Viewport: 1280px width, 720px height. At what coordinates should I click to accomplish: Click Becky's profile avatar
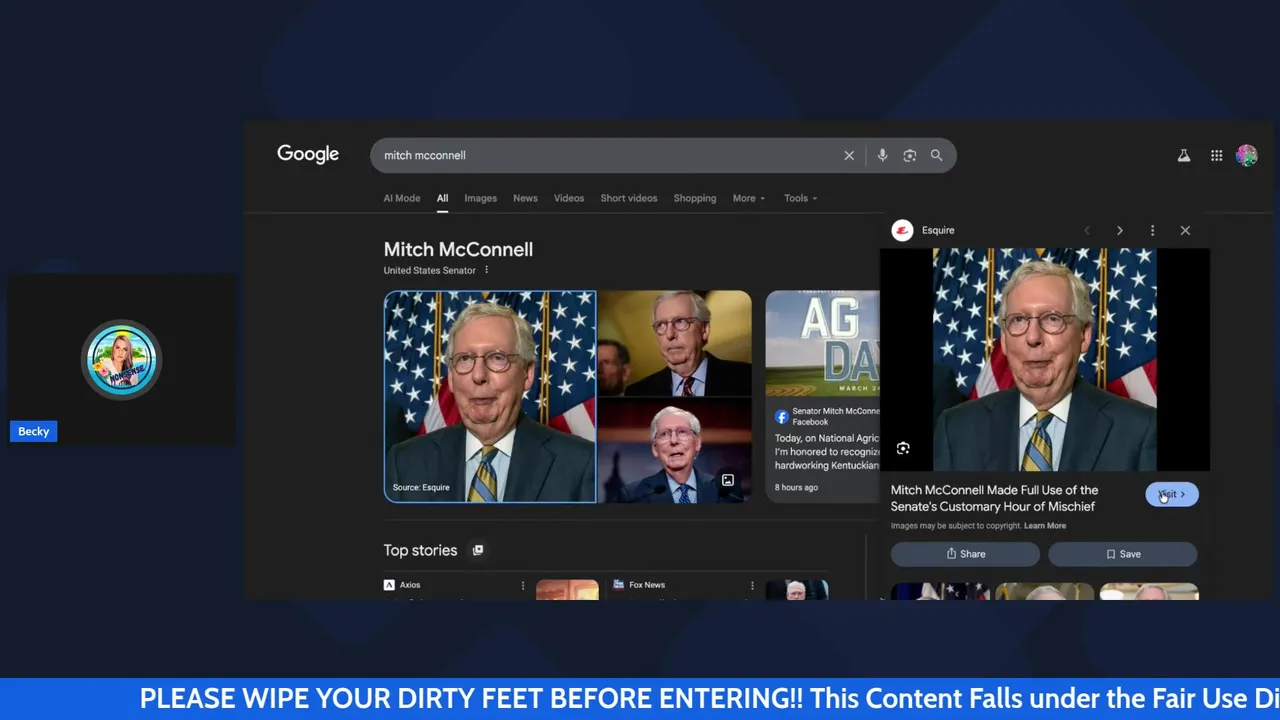click(122, 359)
